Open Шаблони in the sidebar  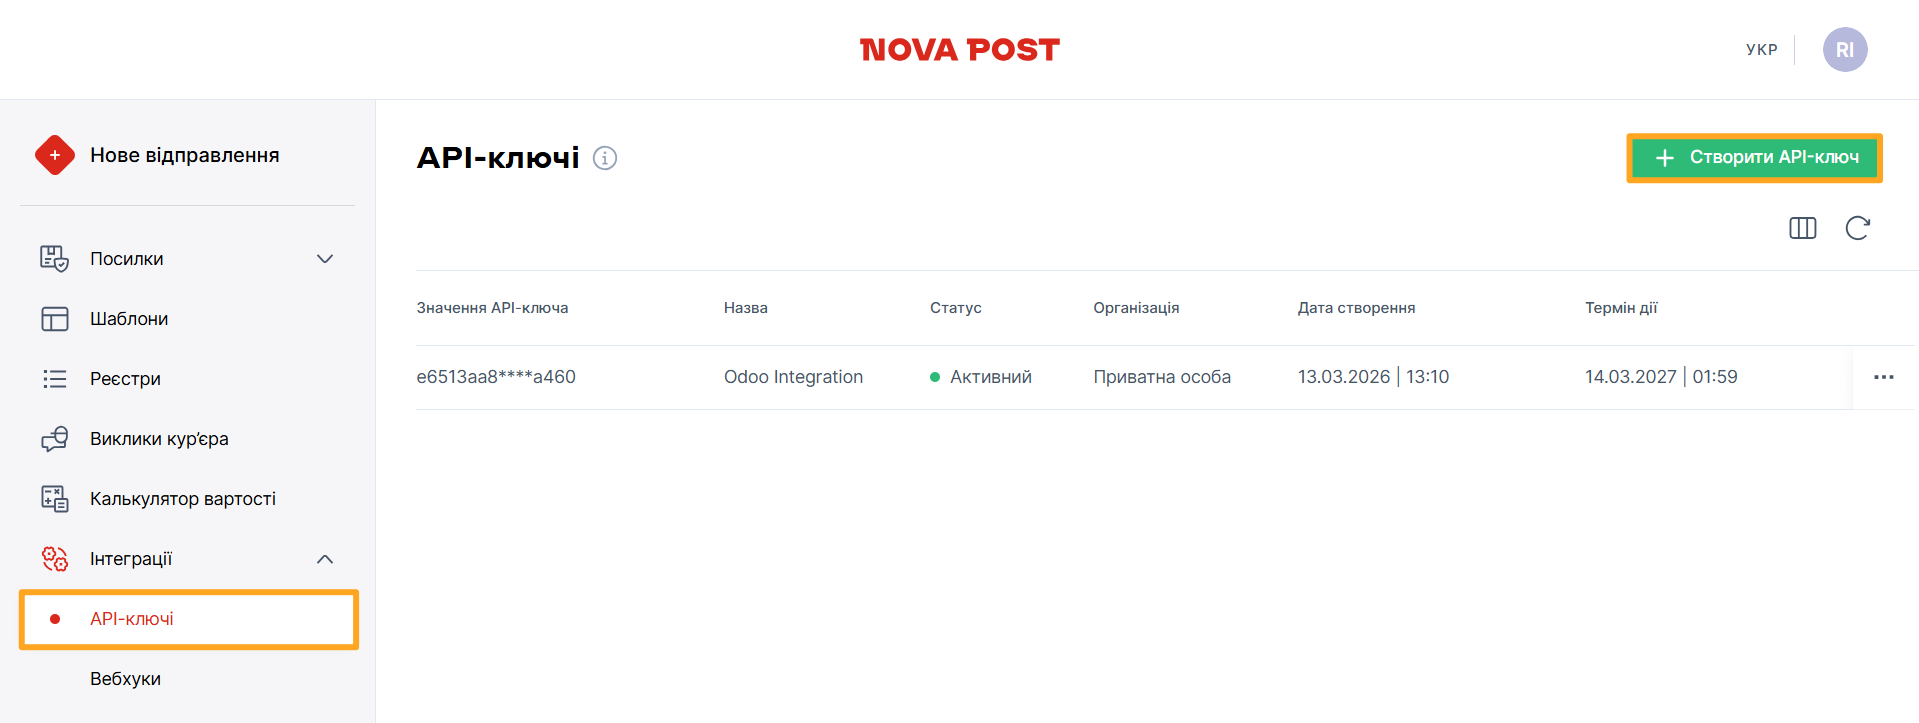click(129, 319)
